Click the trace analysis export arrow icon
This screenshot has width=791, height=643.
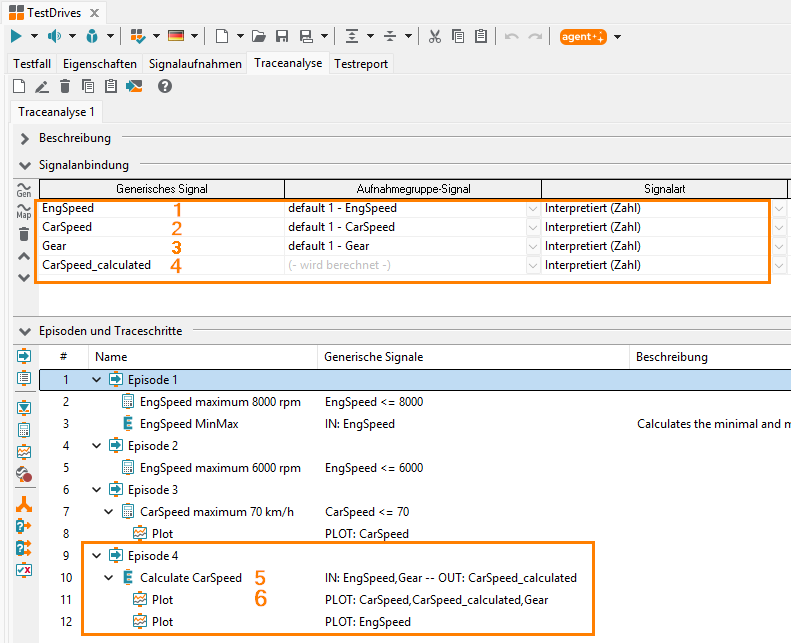click(134, 86)
